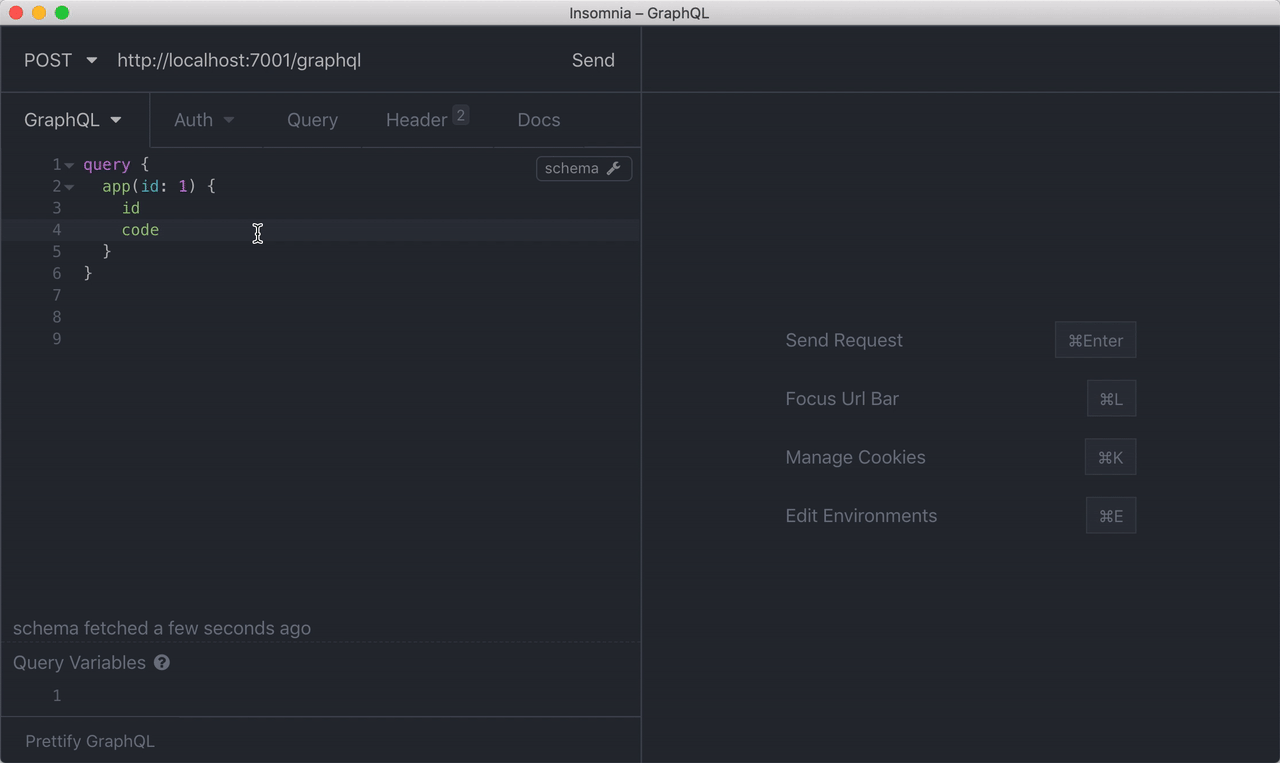Click the Query Variables label

[79, 662]
